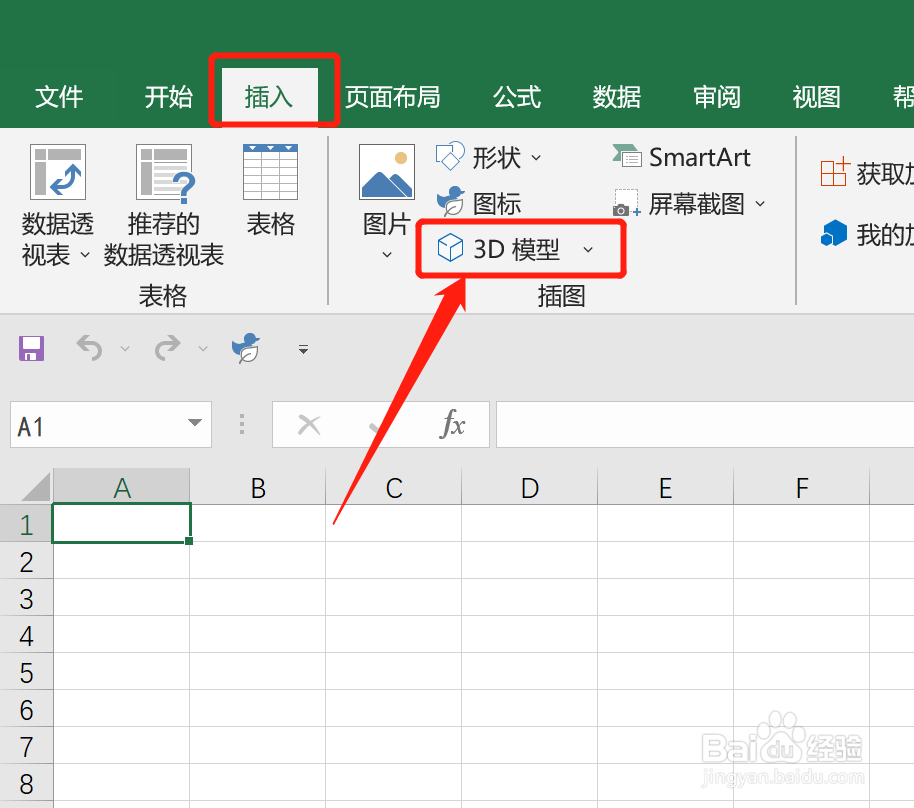The height and width of the screenshot is (808, 914).
Task: Click the Undo icon
Action: (x=90, y=348)
